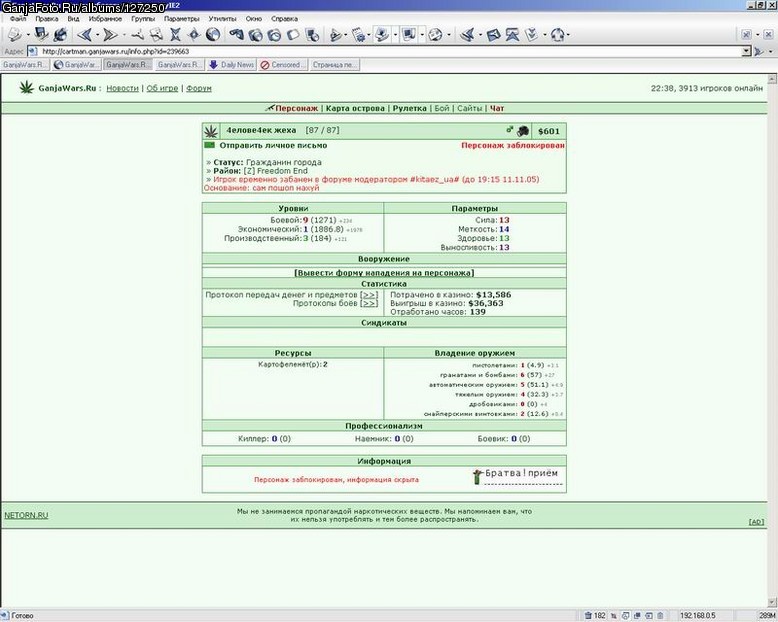Open the Файл menu
The image size is (778, 622).
click(x=18, y=19)
